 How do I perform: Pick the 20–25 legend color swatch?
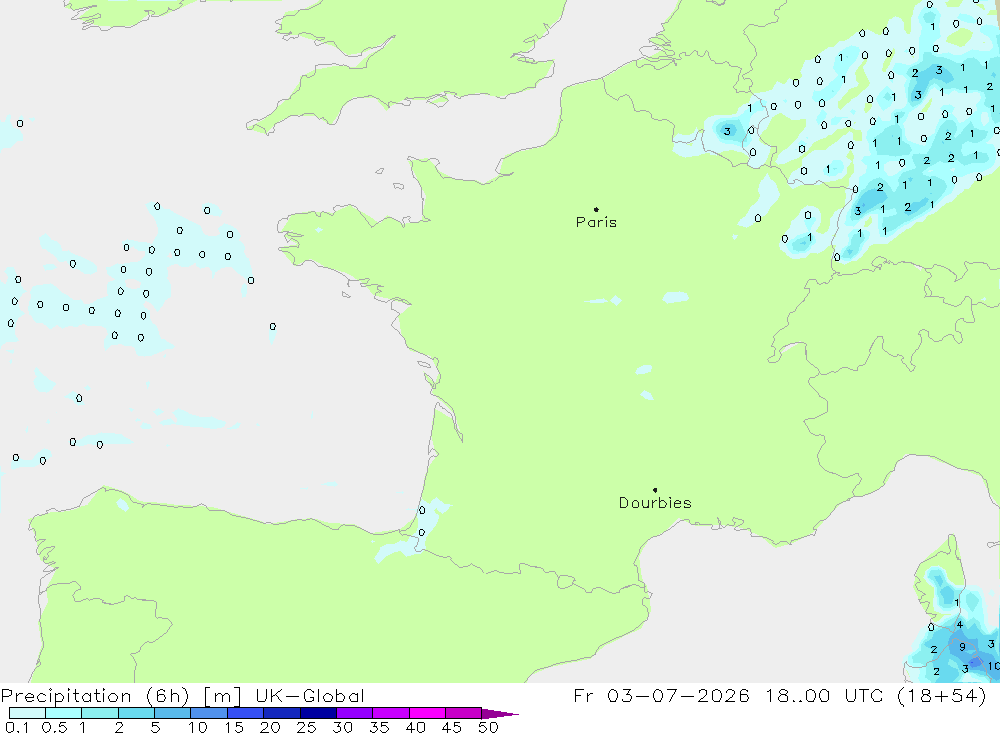pos(281,713)
